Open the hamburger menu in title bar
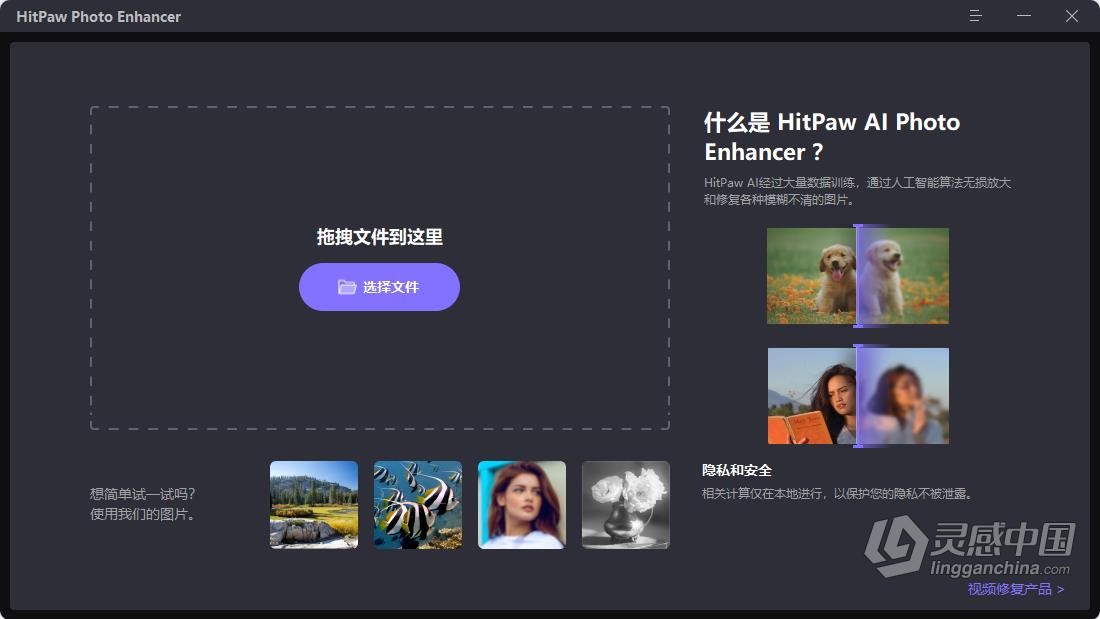The width and height of the screenshot is (1100, 619). coord(975,15)
